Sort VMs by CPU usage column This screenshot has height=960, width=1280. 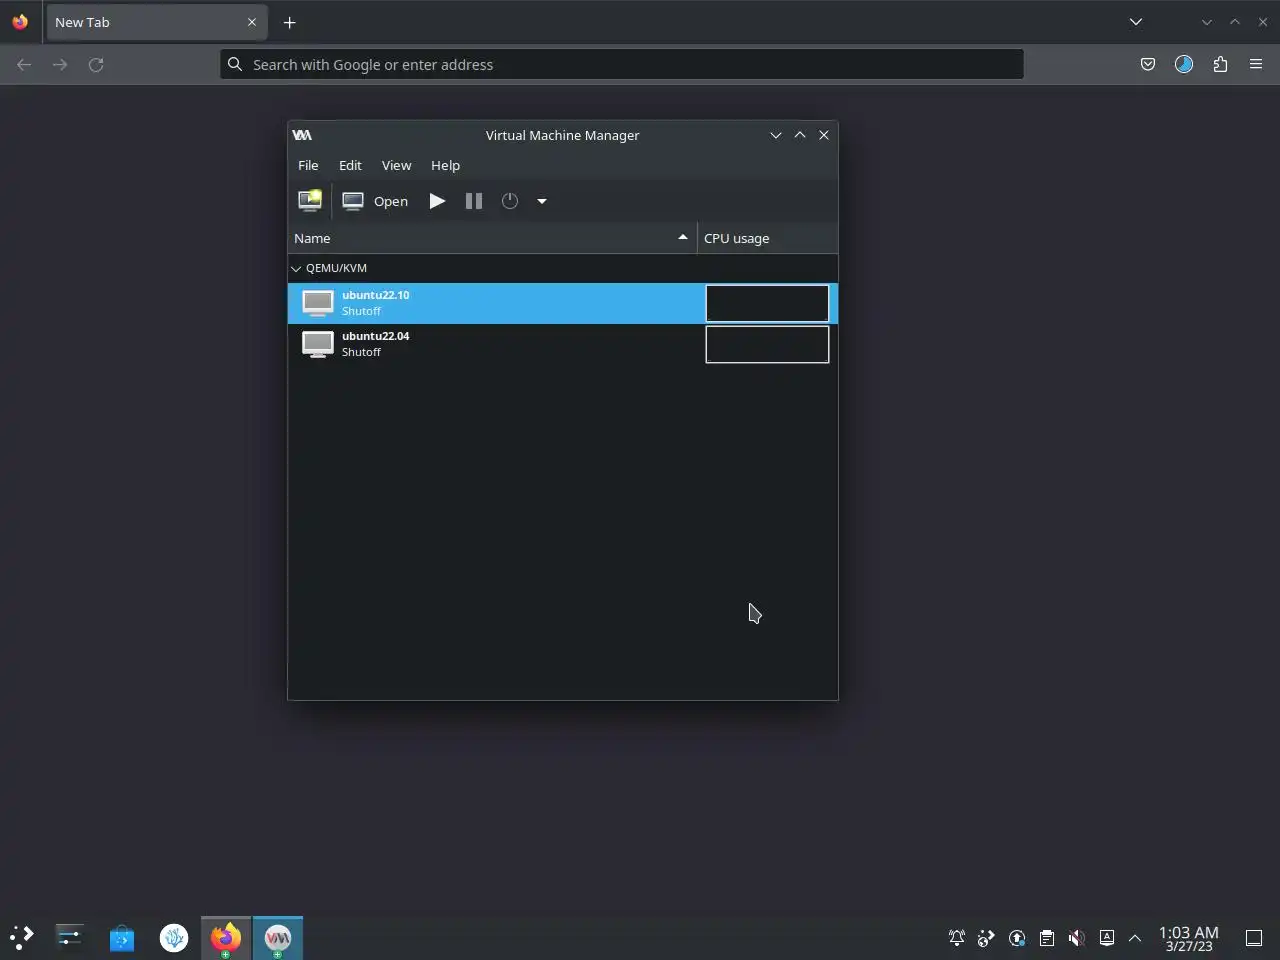(x=767, y=238)
